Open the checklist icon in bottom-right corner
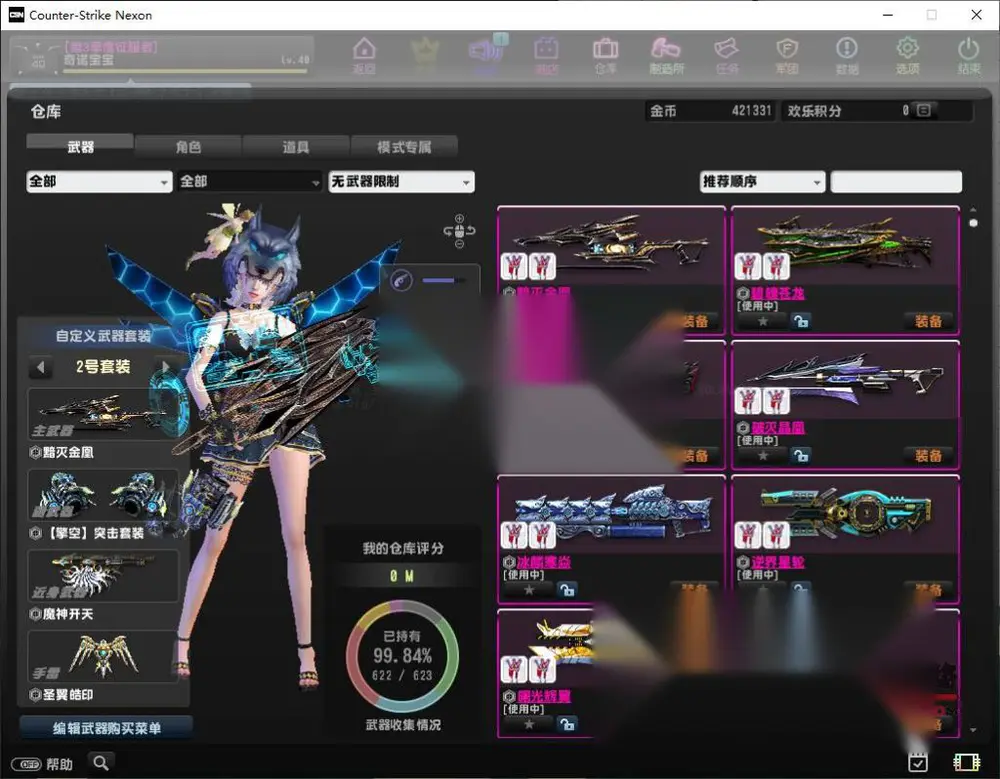 (918, 762)
